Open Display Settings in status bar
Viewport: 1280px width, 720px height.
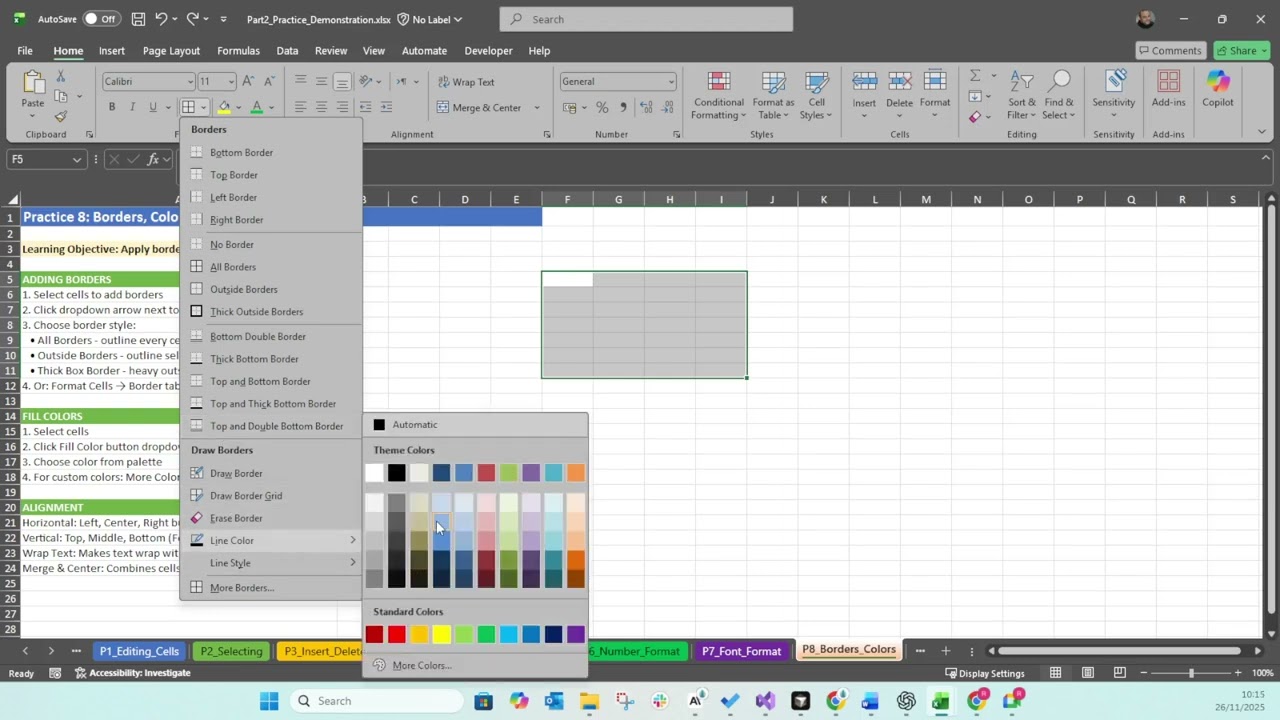pos(985,673)
